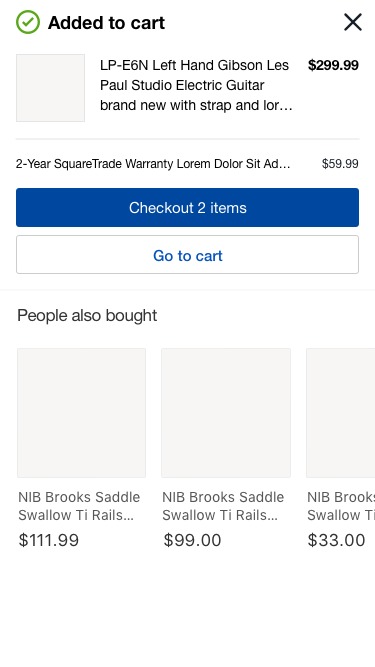Click the green checkmark confirmation icon
The width and height of the screenshot is (375, 667).
pyautogui.click(x=28, y=22)
